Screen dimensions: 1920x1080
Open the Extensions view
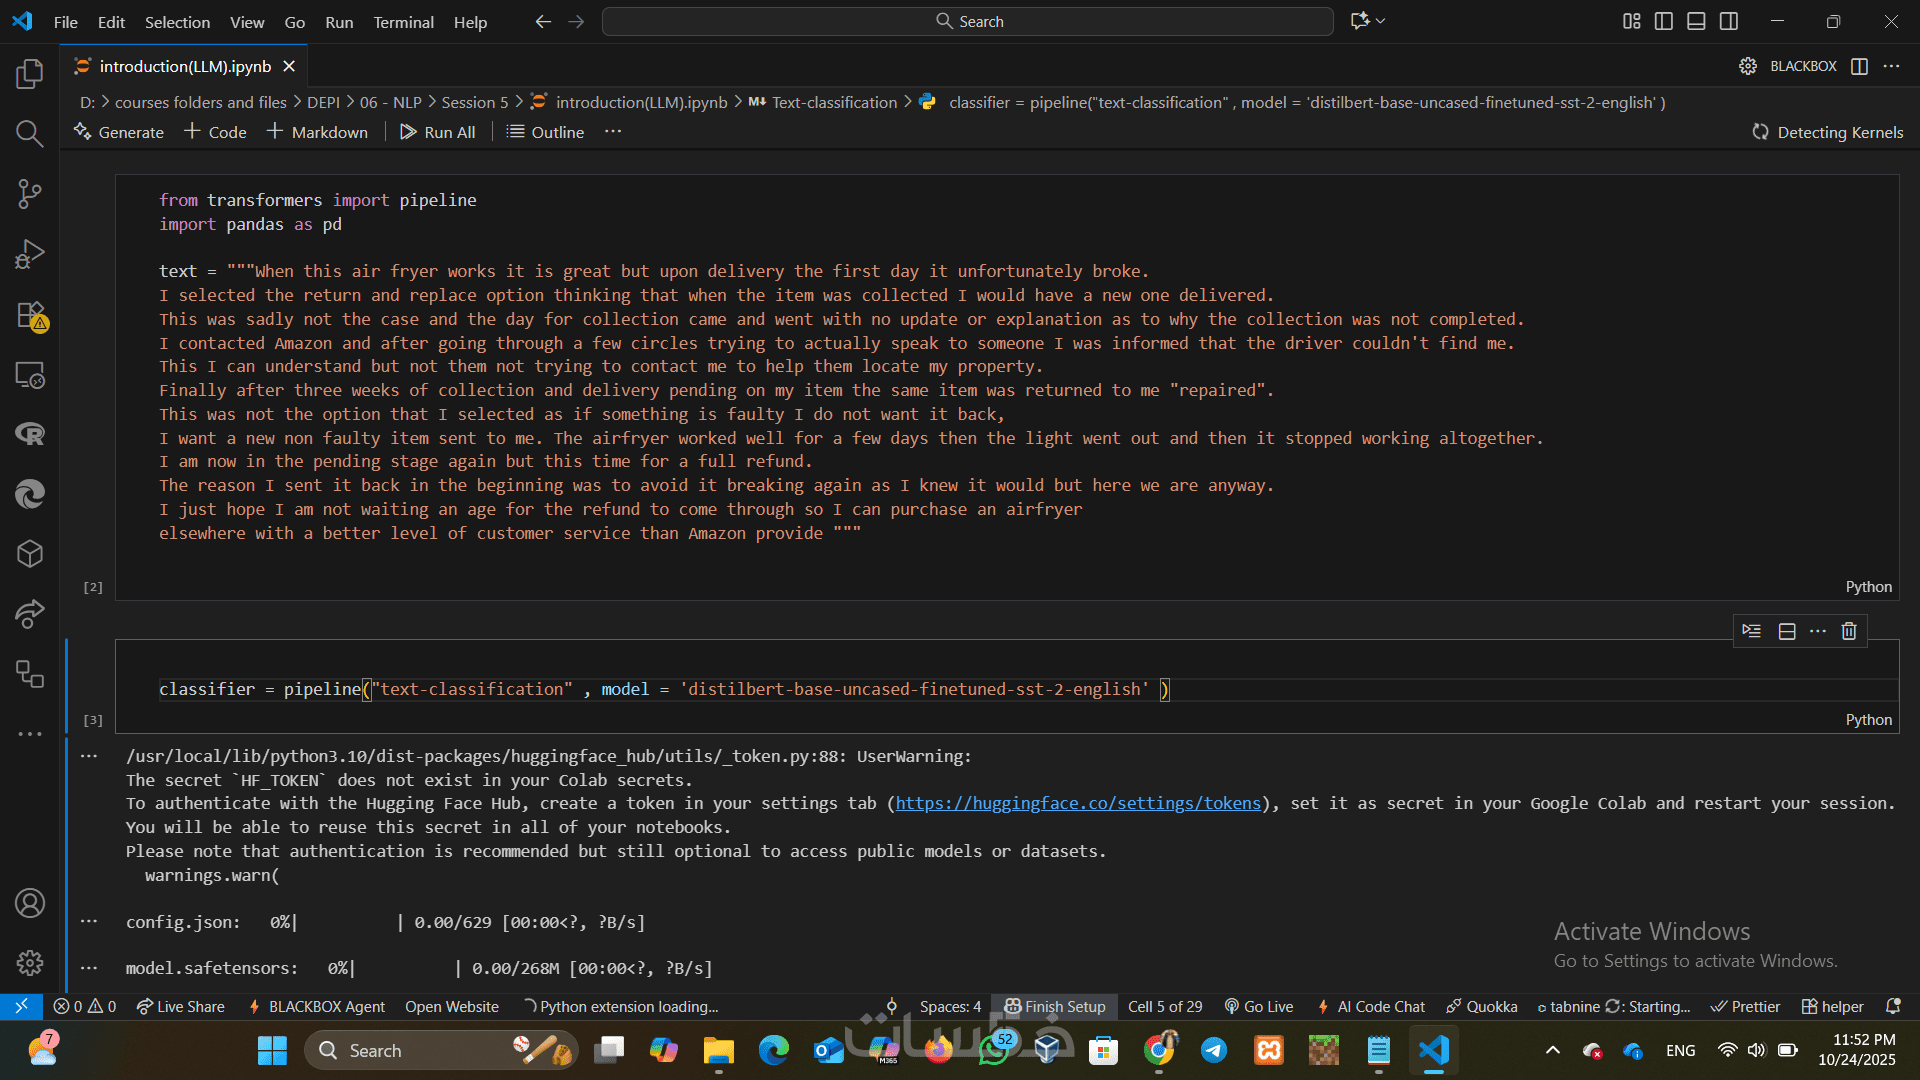tap(30, 315)
